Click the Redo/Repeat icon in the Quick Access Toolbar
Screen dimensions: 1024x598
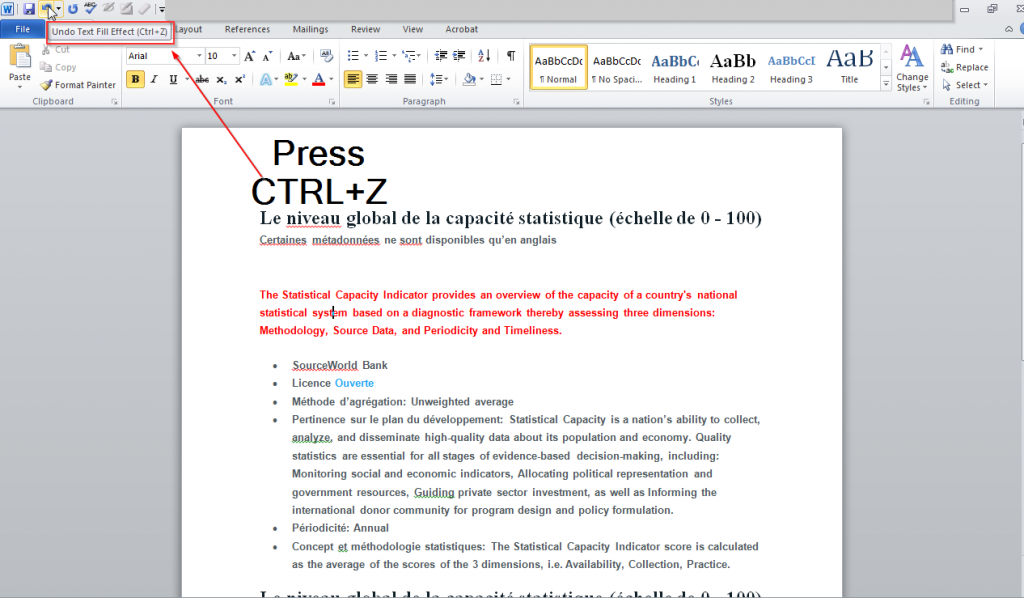(x=72, y=9)
